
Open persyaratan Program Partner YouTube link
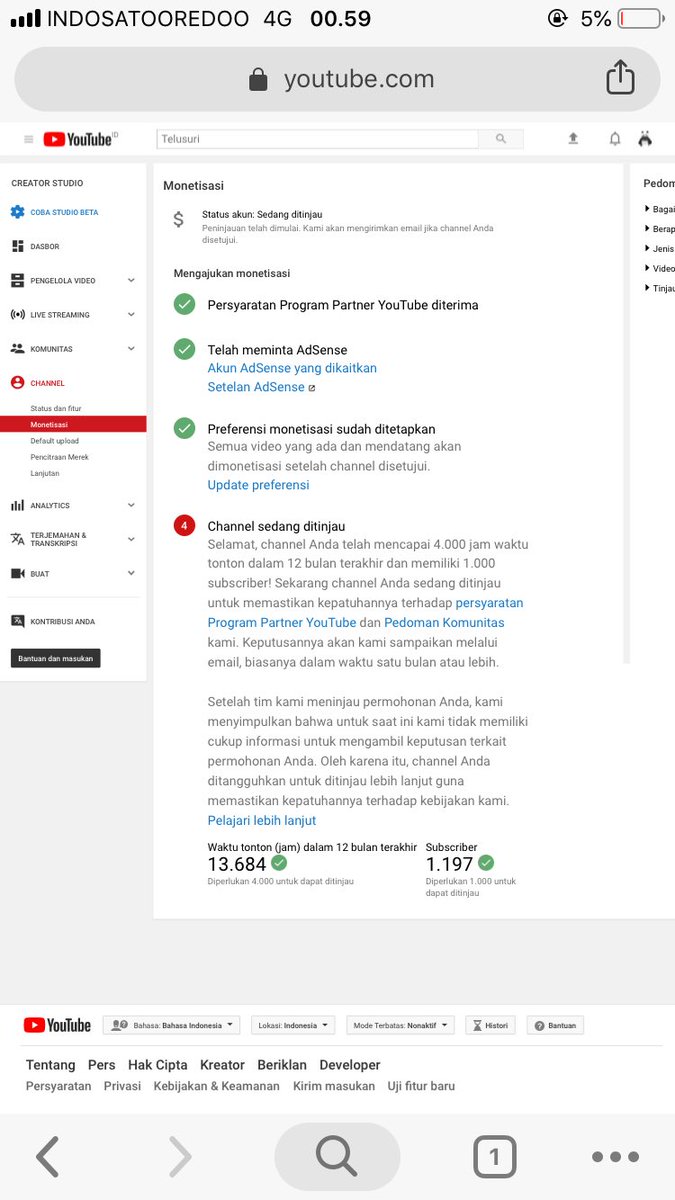pyautogui.click(x=365, y=613)
